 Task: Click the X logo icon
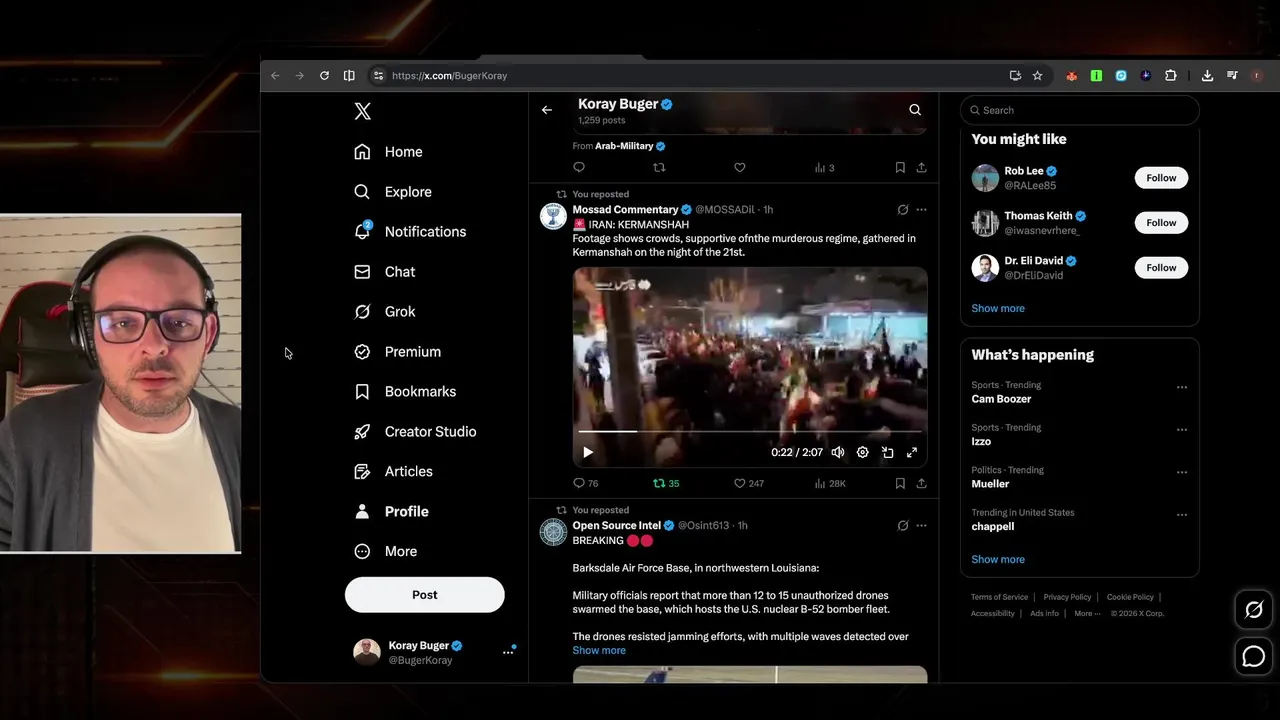[x=363, y=111]
